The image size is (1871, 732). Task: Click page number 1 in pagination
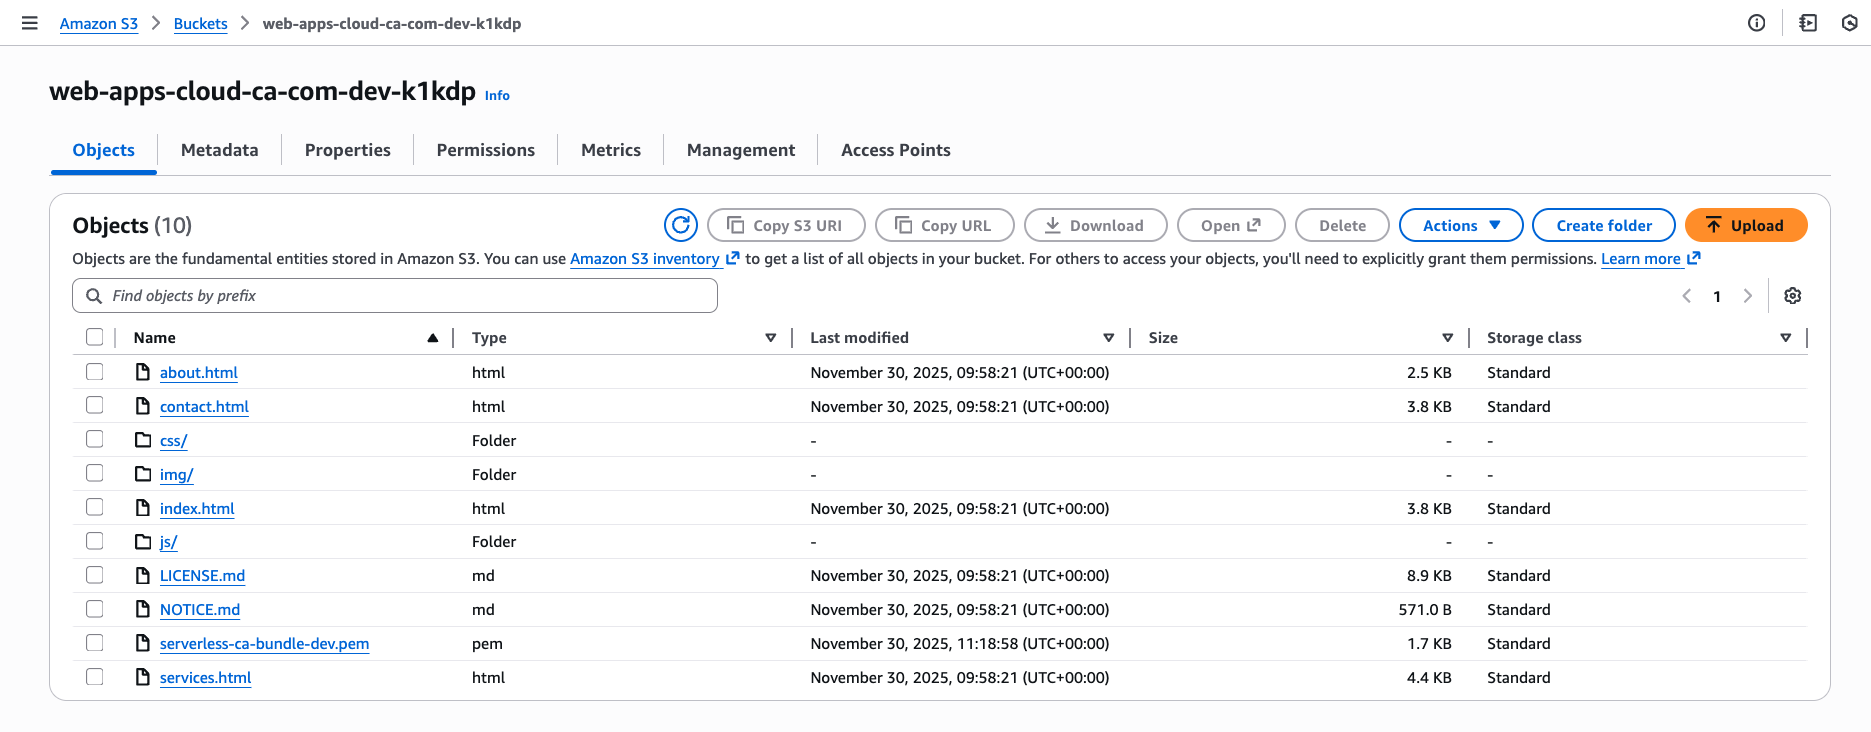point(1717,296)
